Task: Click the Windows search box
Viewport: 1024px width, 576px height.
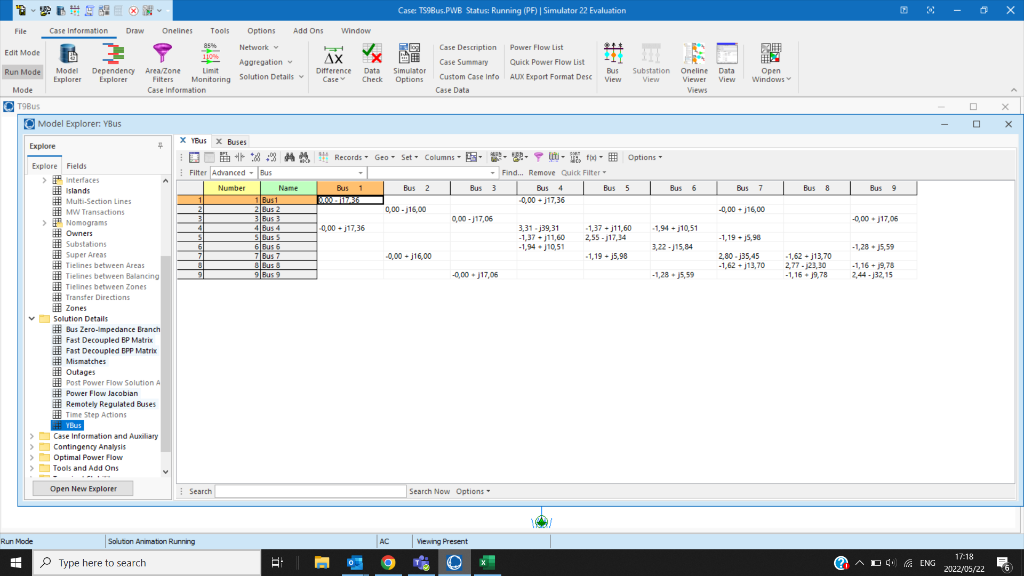Action: pyautogui.click(x=147, y=562)
